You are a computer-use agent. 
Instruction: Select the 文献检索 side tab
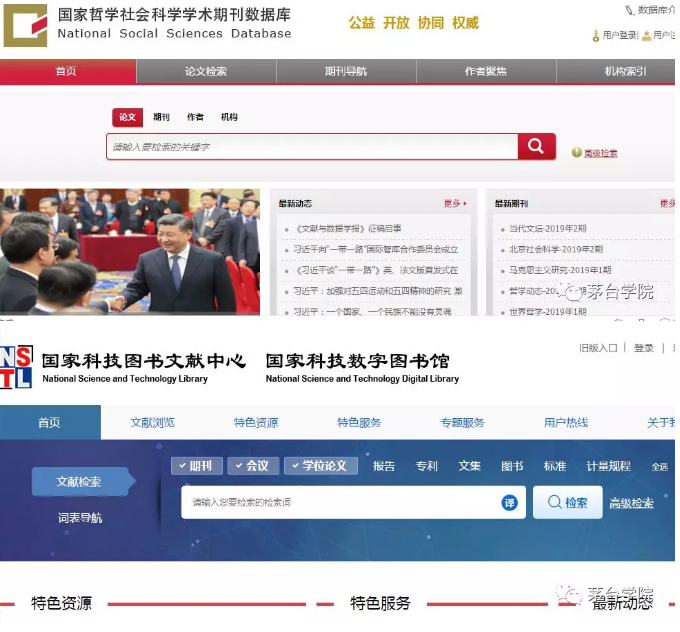pyautogui.click(x=79, y=482)
